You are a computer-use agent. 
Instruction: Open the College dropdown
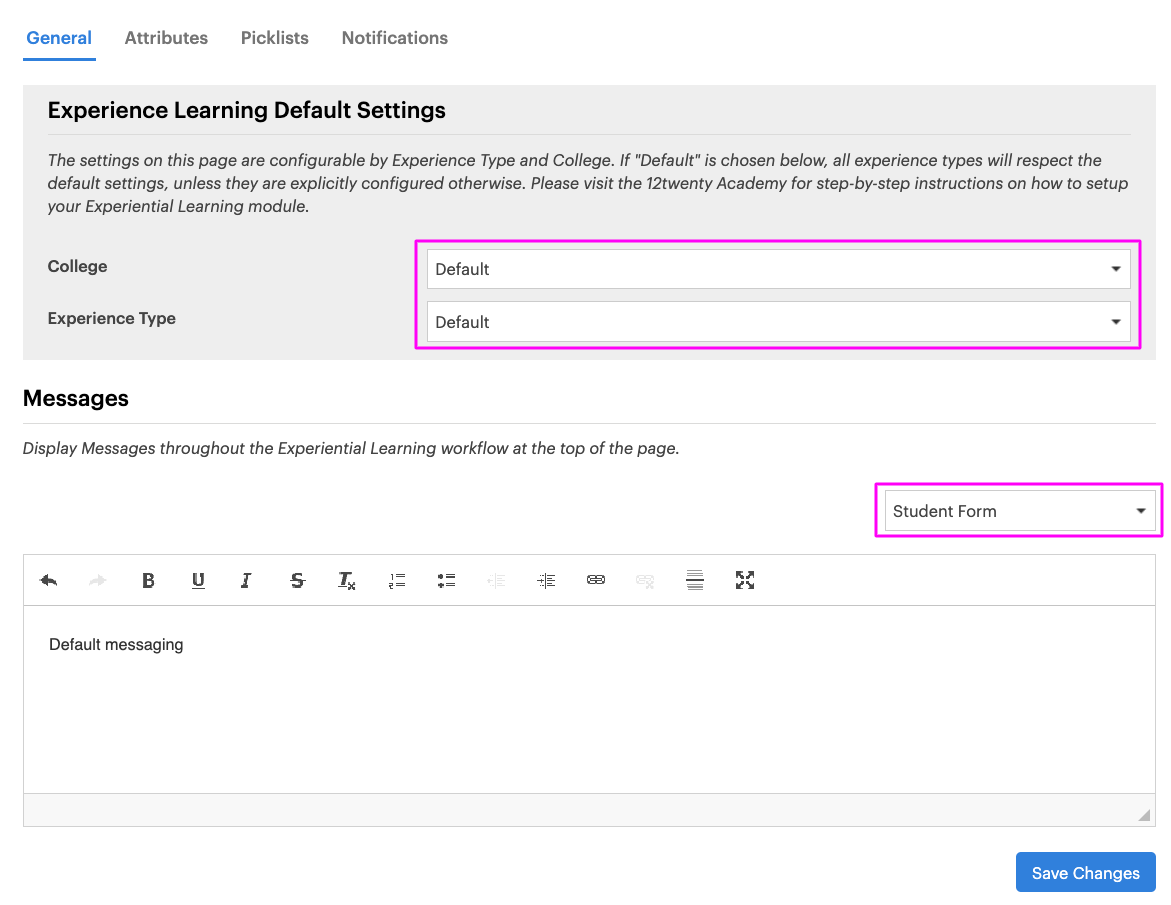(778, 269)
